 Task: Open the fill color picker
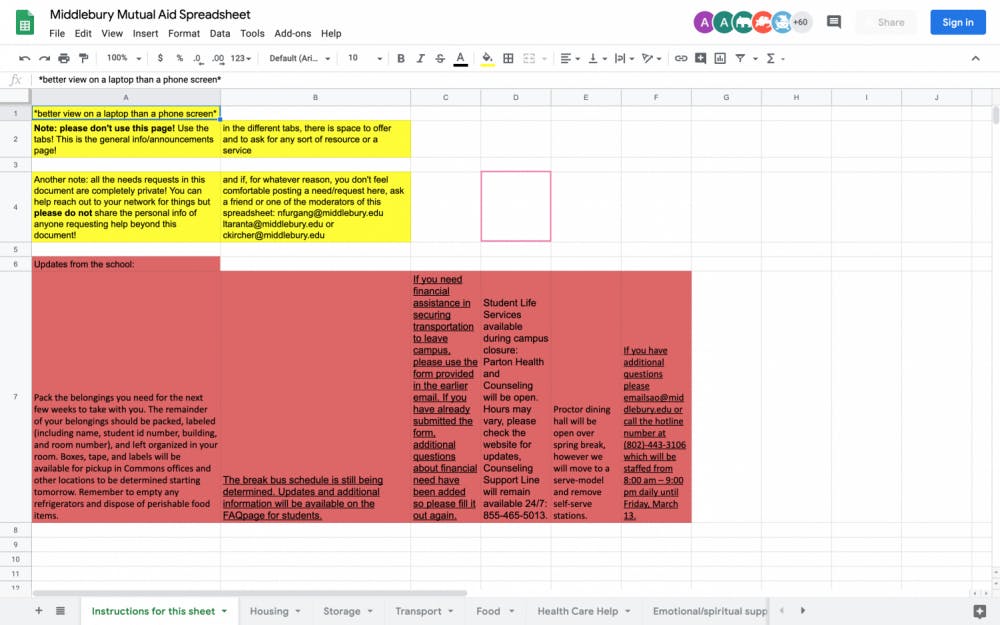487,59
